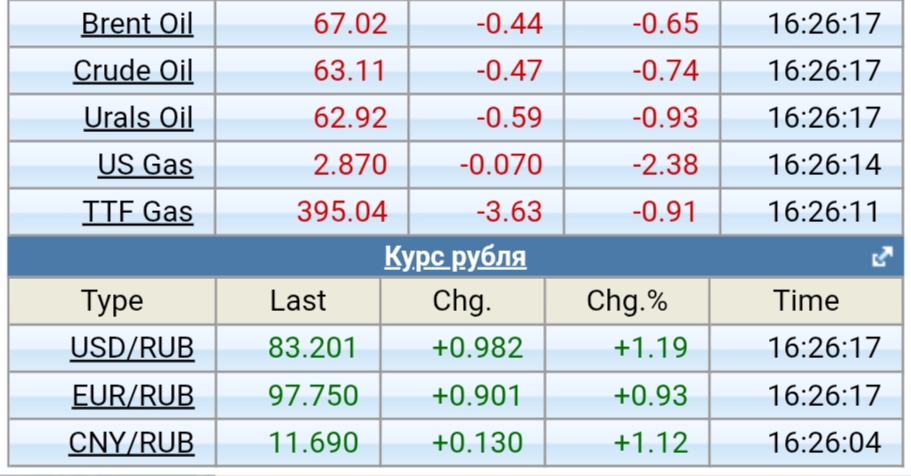Select the TTF Gas link
911x476 pixels.
click(138, 212)
